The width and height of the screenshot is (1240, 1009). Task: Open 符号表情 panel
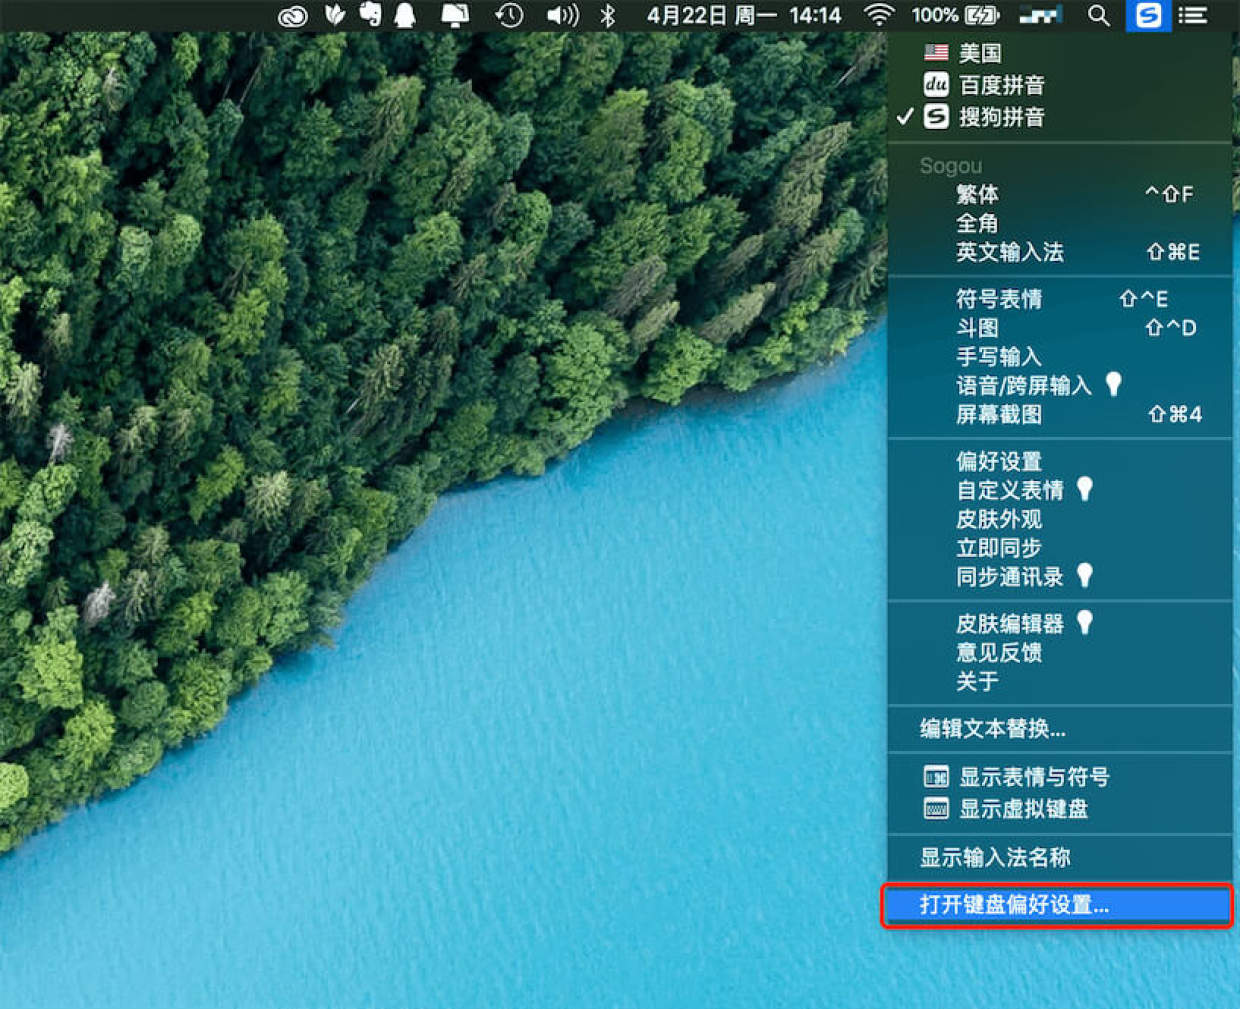pyautogui.click(x=1060, y=299)
